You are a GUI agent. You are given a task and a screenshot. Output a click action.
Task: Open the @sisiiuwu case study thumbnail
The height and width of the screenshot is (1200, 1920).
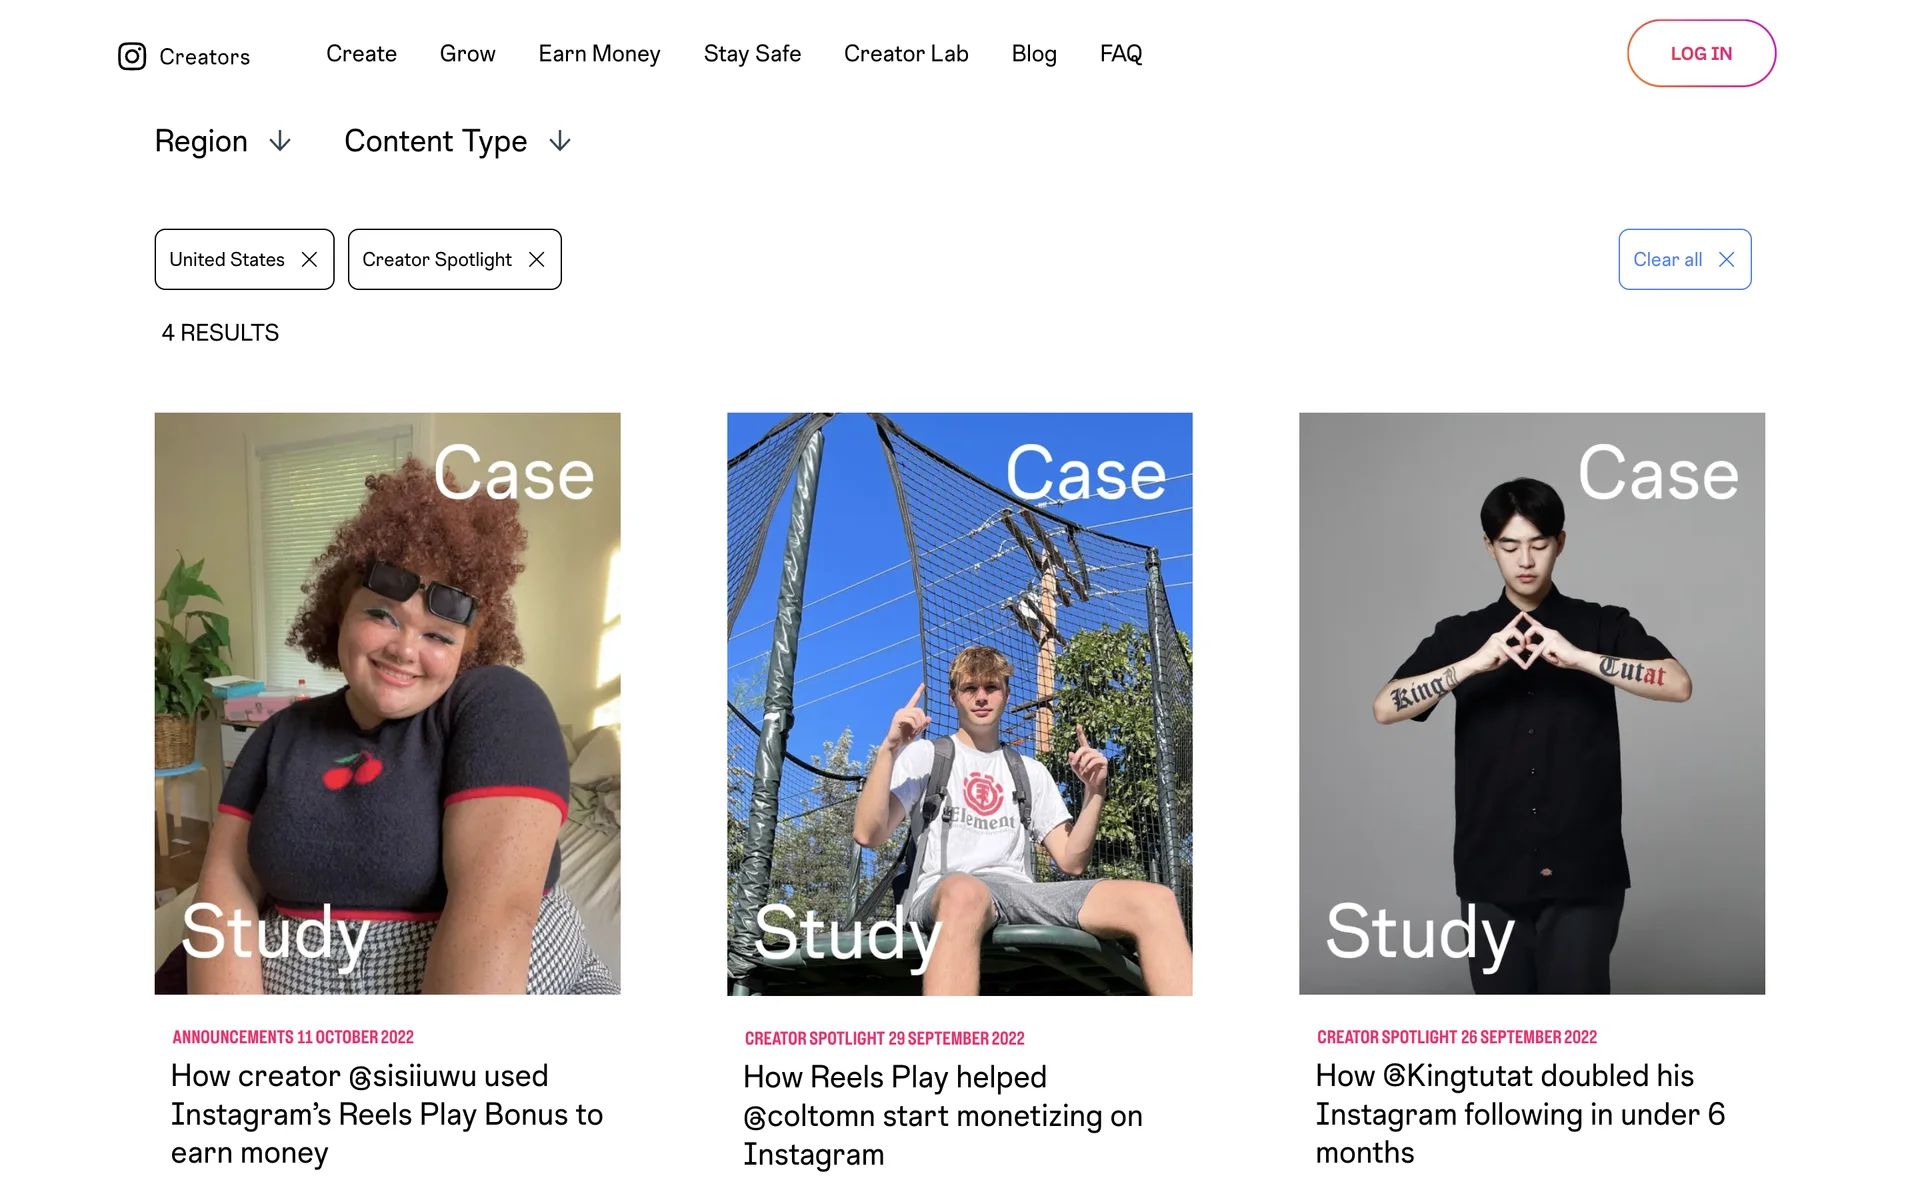(387, 703)
